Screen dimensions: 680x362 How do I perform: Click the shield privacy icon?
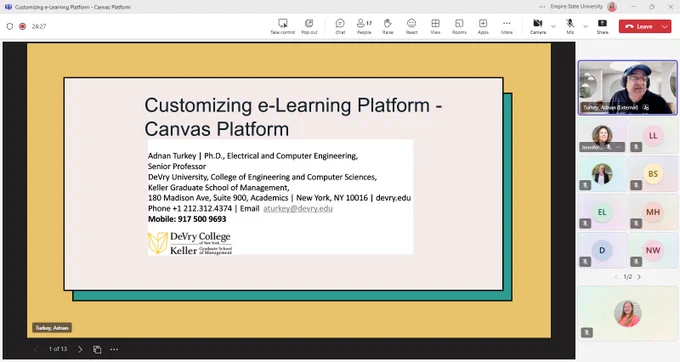10,26
